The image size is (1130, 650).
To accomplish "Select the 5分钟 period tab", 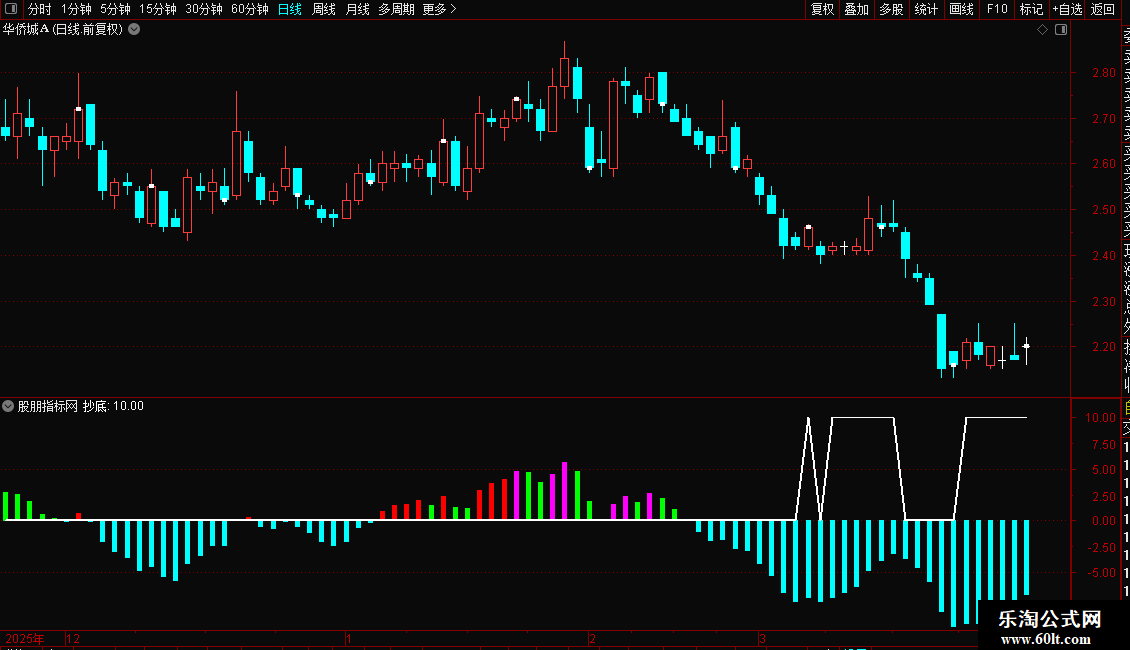I will click(115, 9).
